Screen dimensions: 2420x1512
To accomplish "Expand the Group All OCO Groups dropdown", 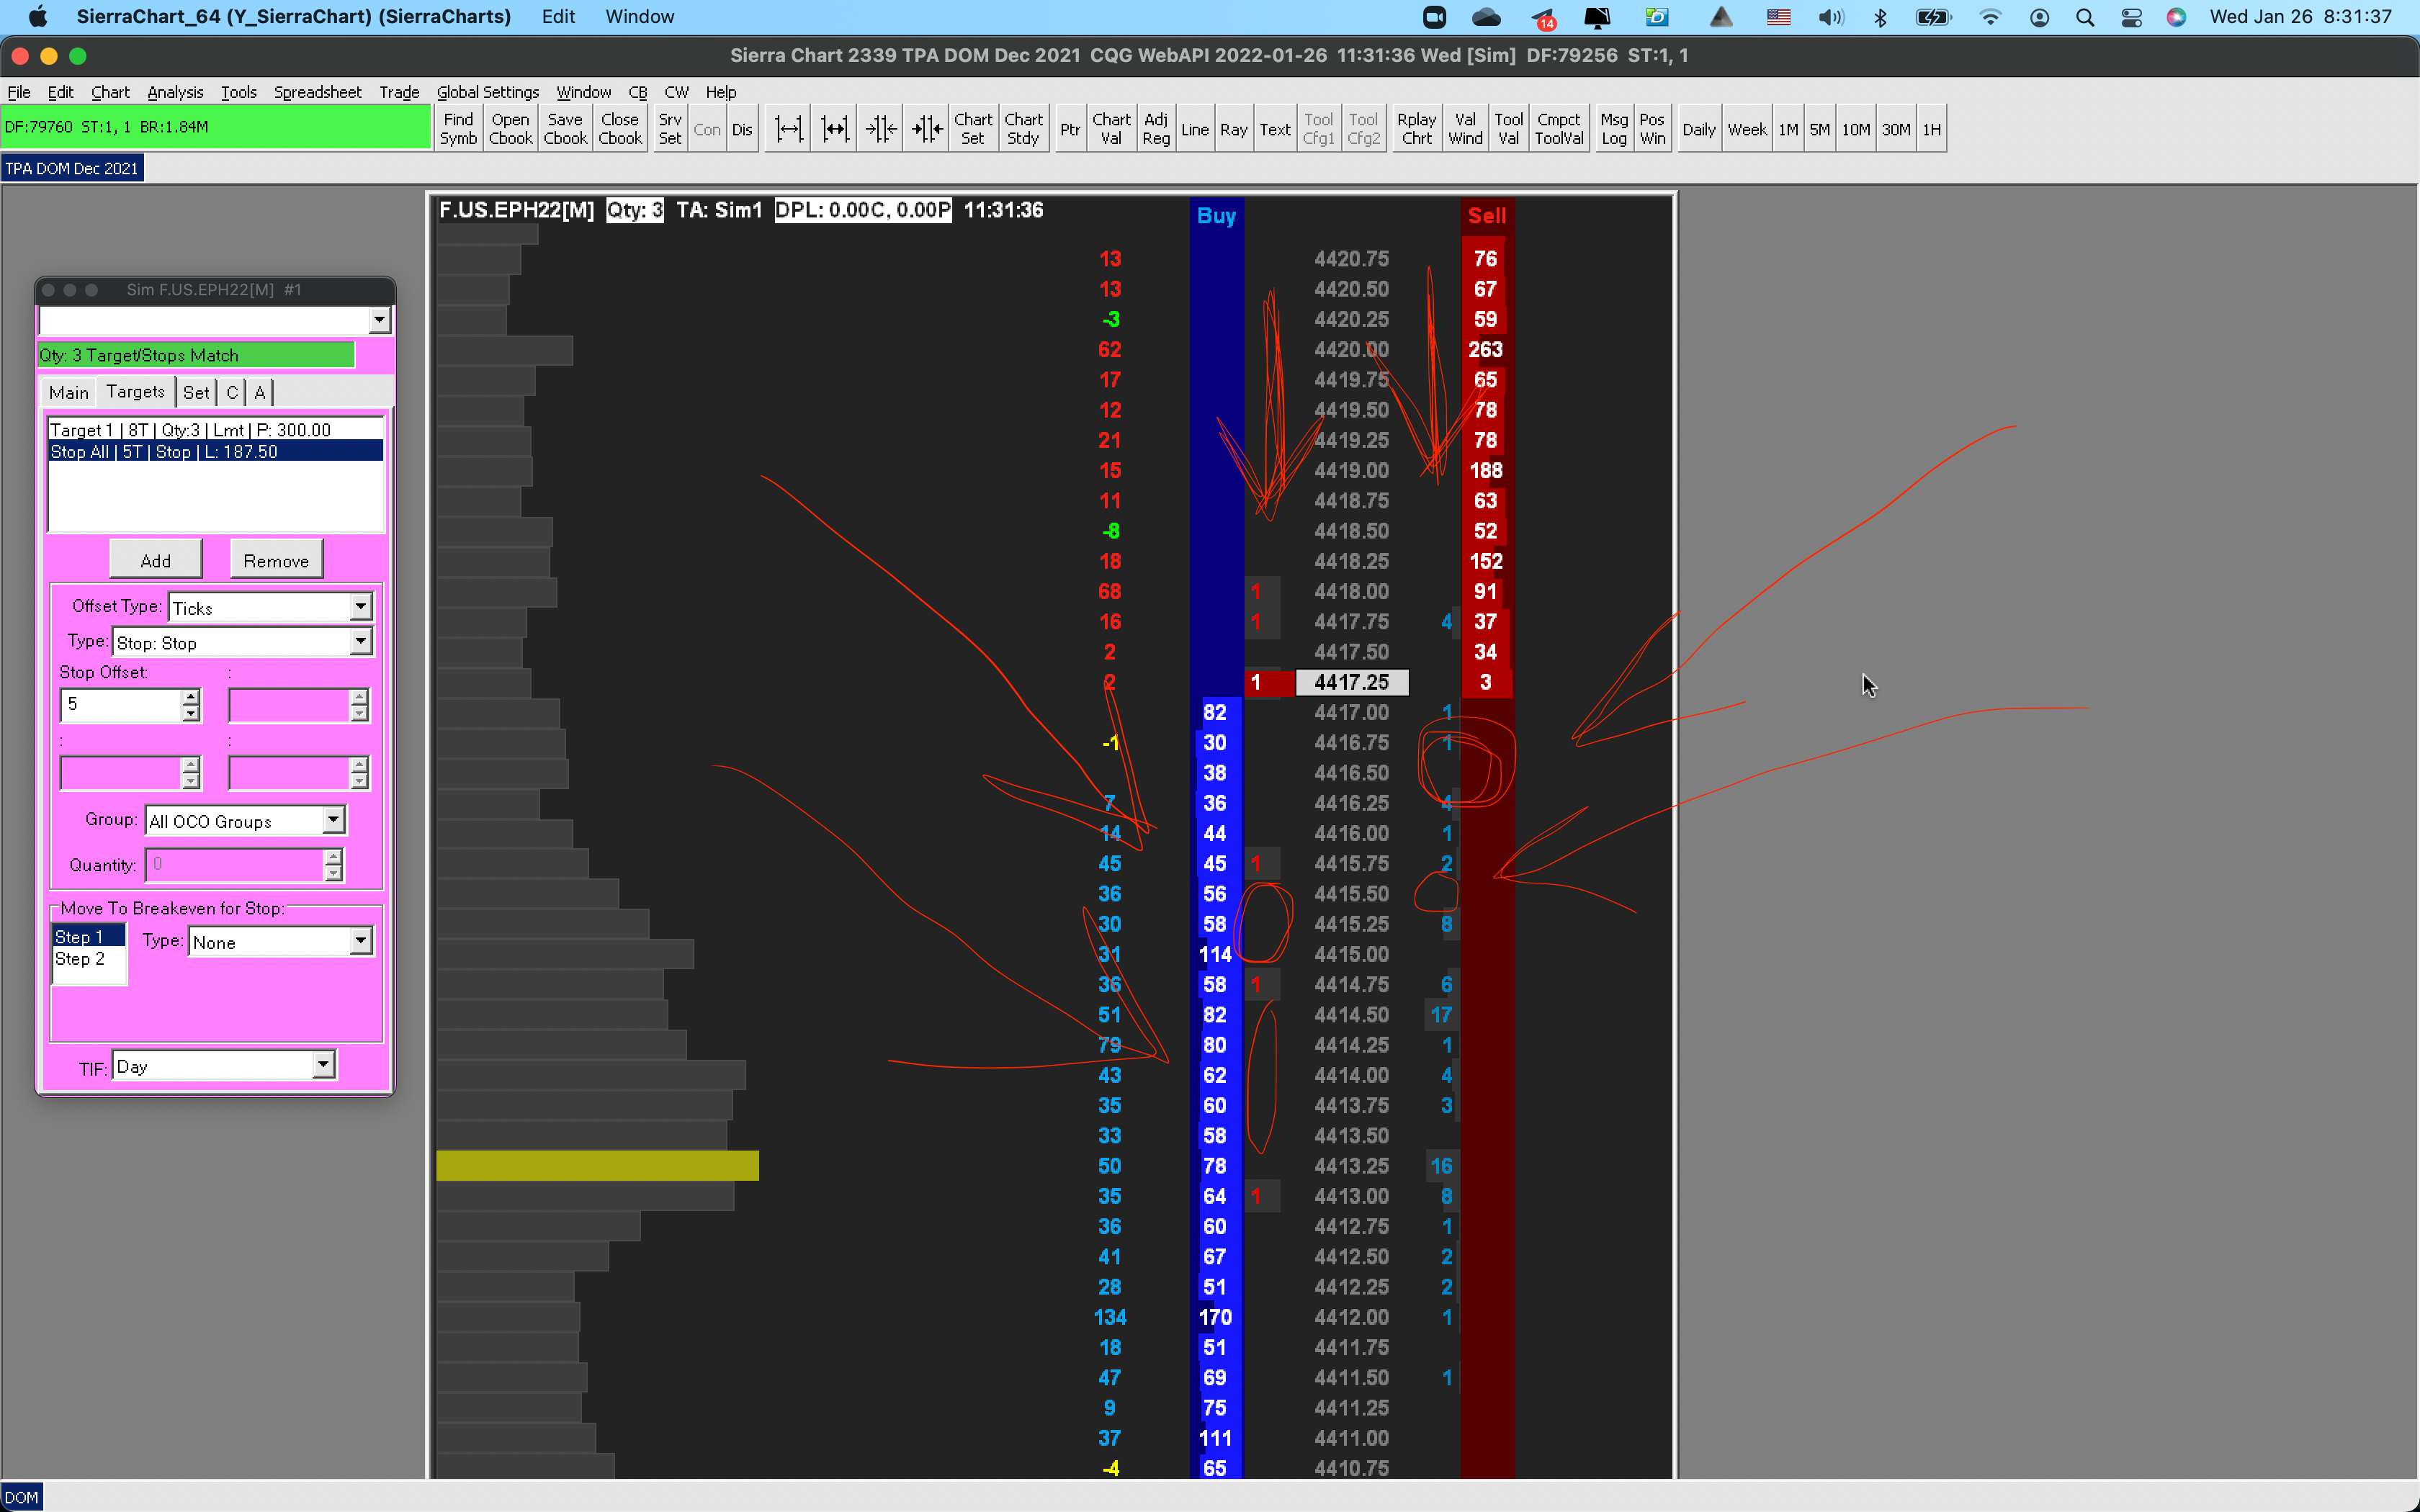I will pyautogui.click(x=333, y=821).
